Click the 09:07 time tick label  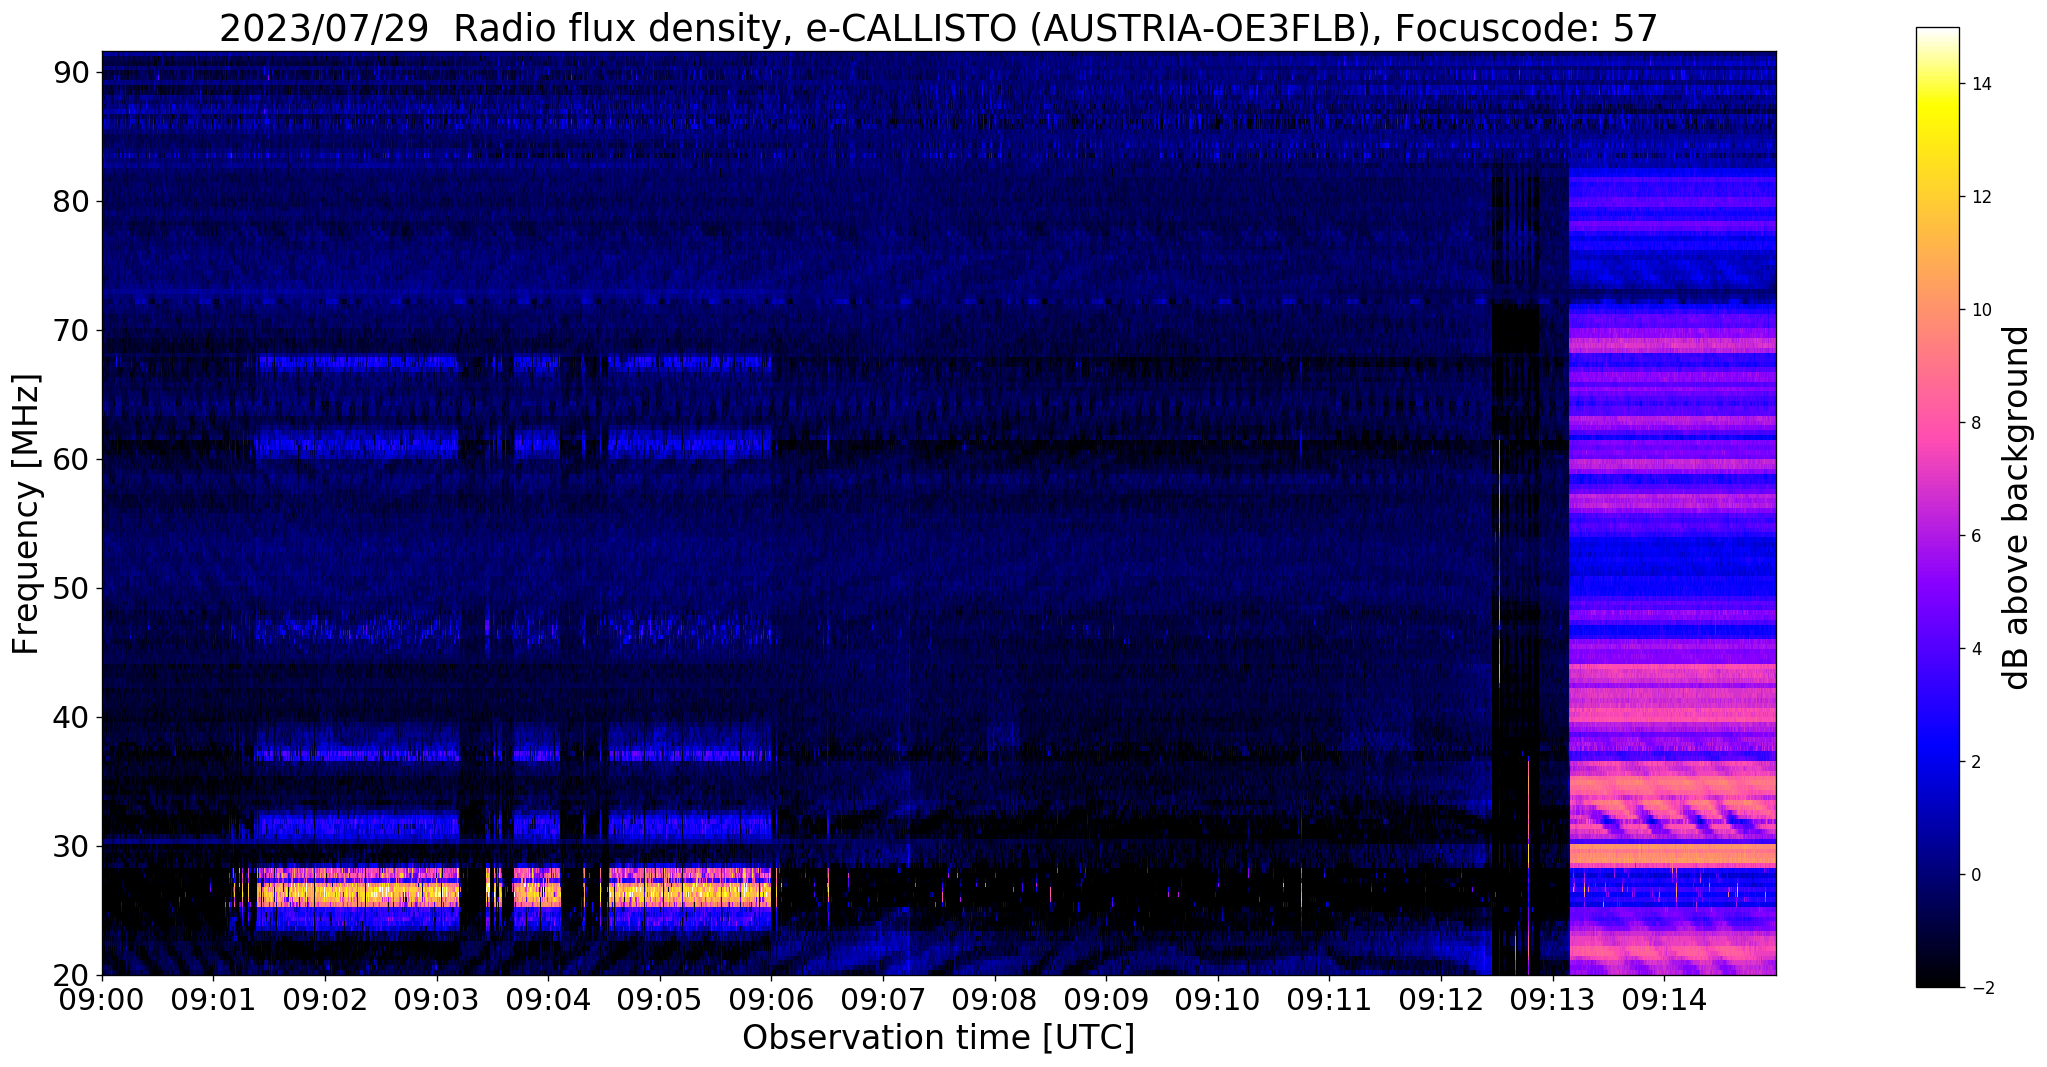pyautogui.click(x=883, y=998)
